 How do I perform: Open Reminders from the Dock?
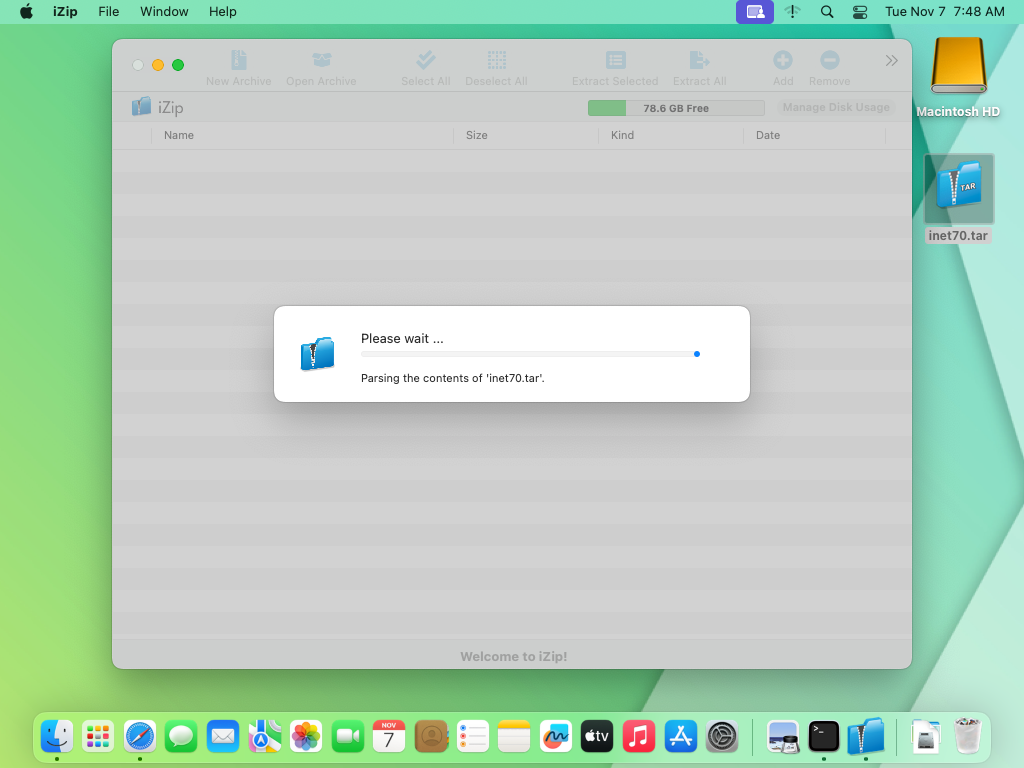pos(472,737)
